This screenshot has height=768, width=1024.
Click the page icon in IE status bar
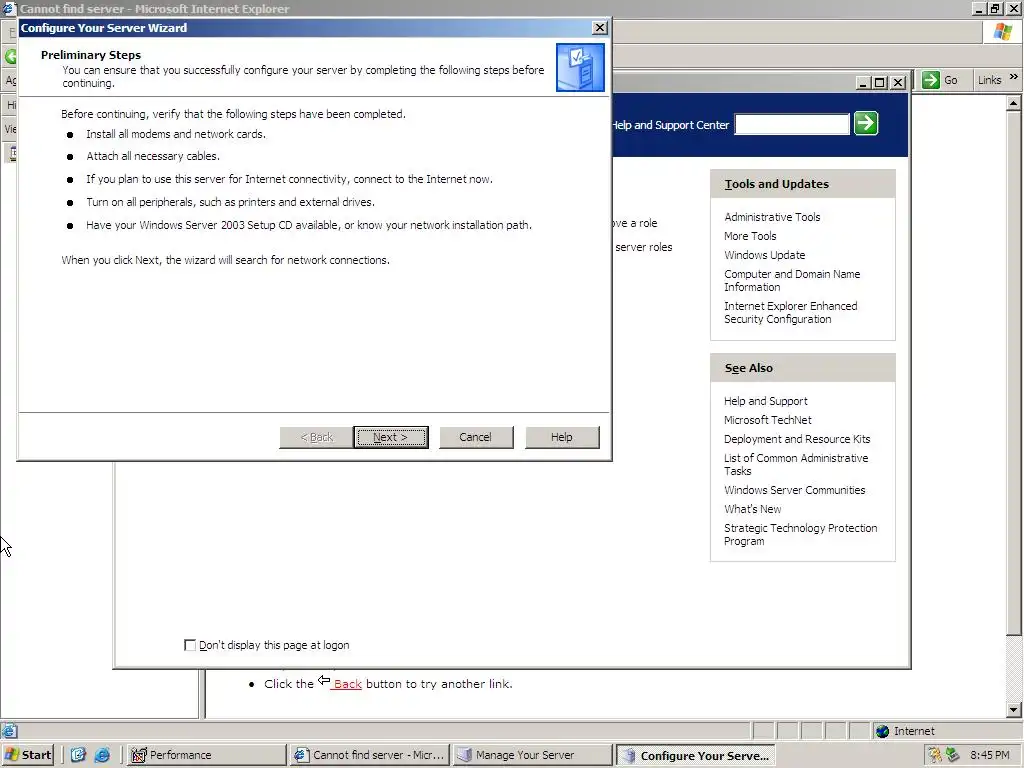coord(9,731)
